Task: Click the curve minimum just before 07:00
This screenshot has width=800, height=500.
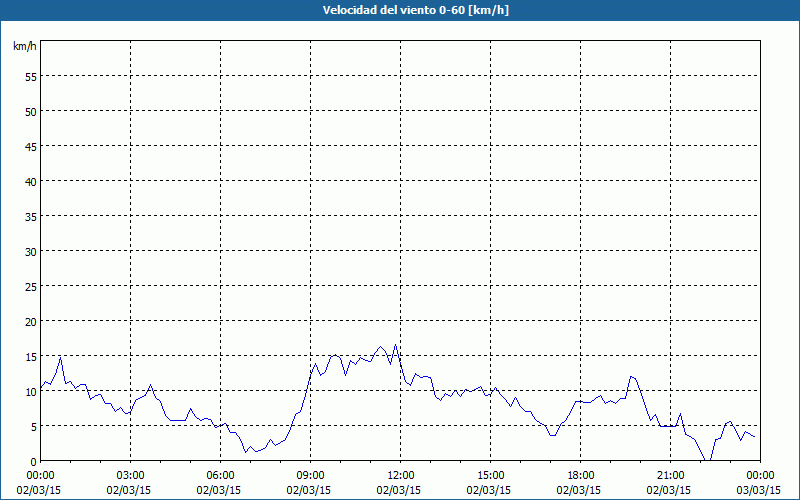Action: point(245,452)
